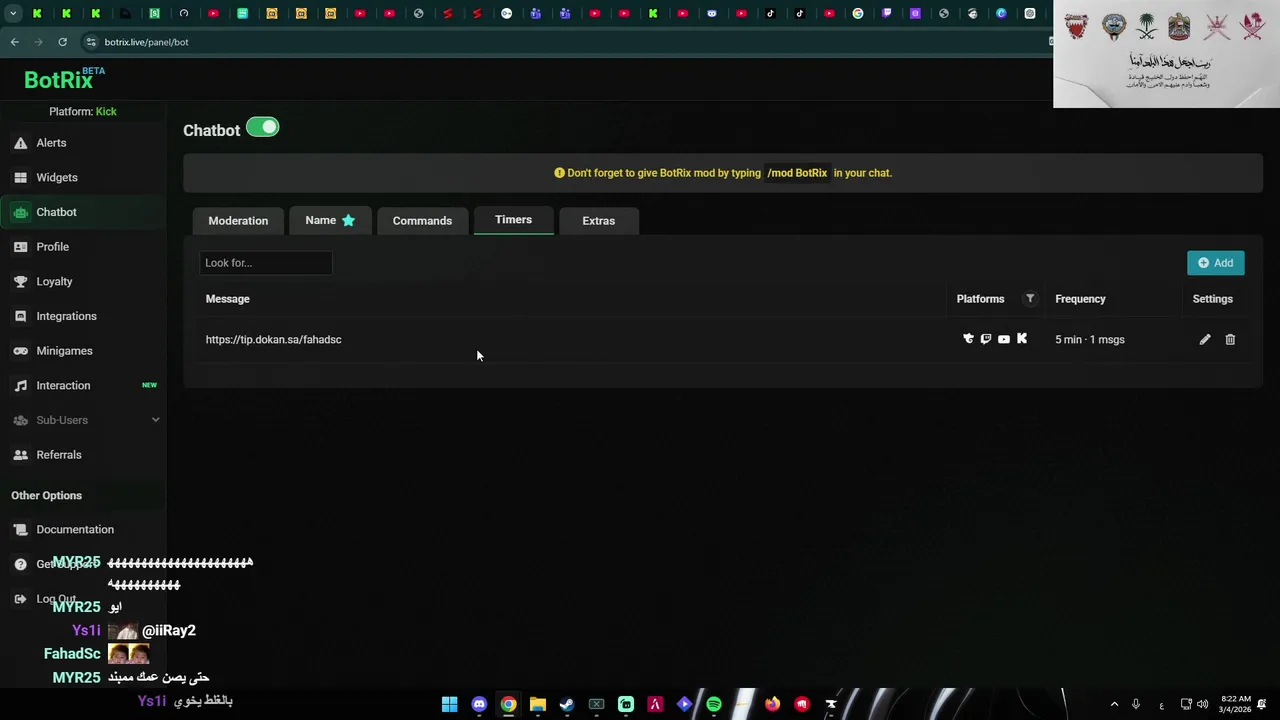The width and height of the screenshot is (1280, 720).
Task: Open the volume control in system tray
Action: click(x=1202, y=705)
